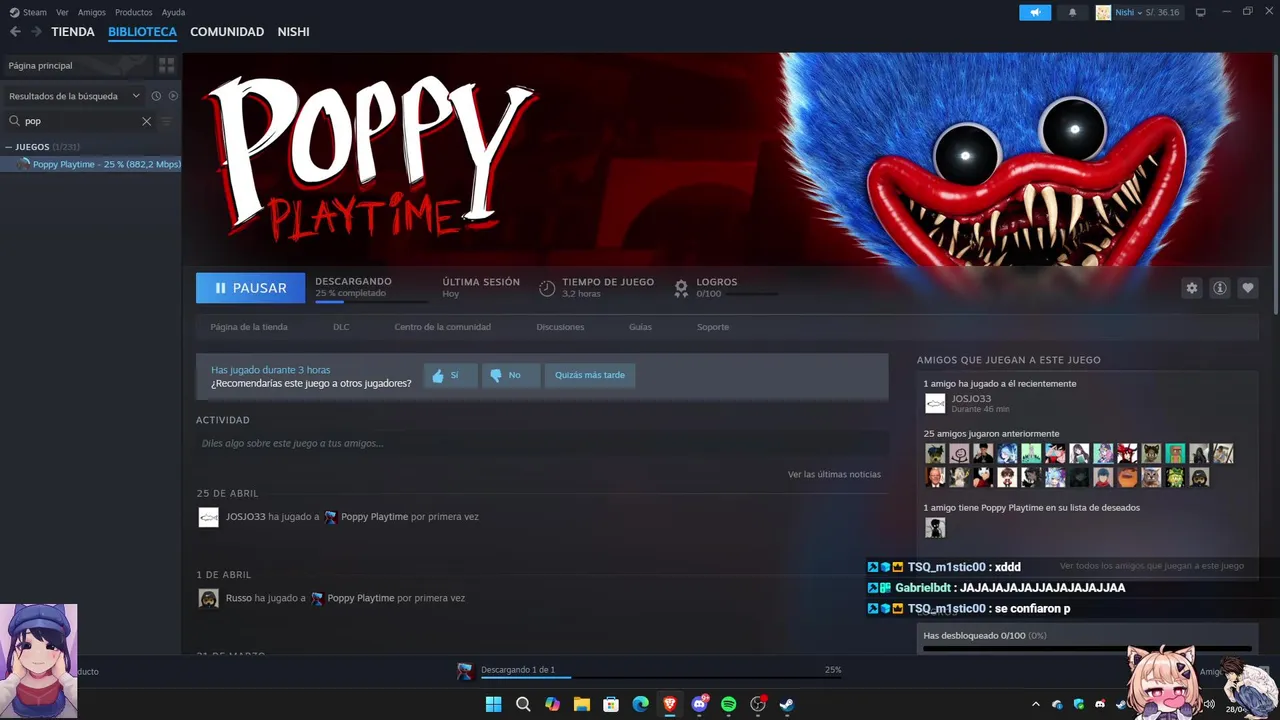Screen dimensions: 1280x720
Task: Open the Amigos menu
Action: (x=92, y=12)
